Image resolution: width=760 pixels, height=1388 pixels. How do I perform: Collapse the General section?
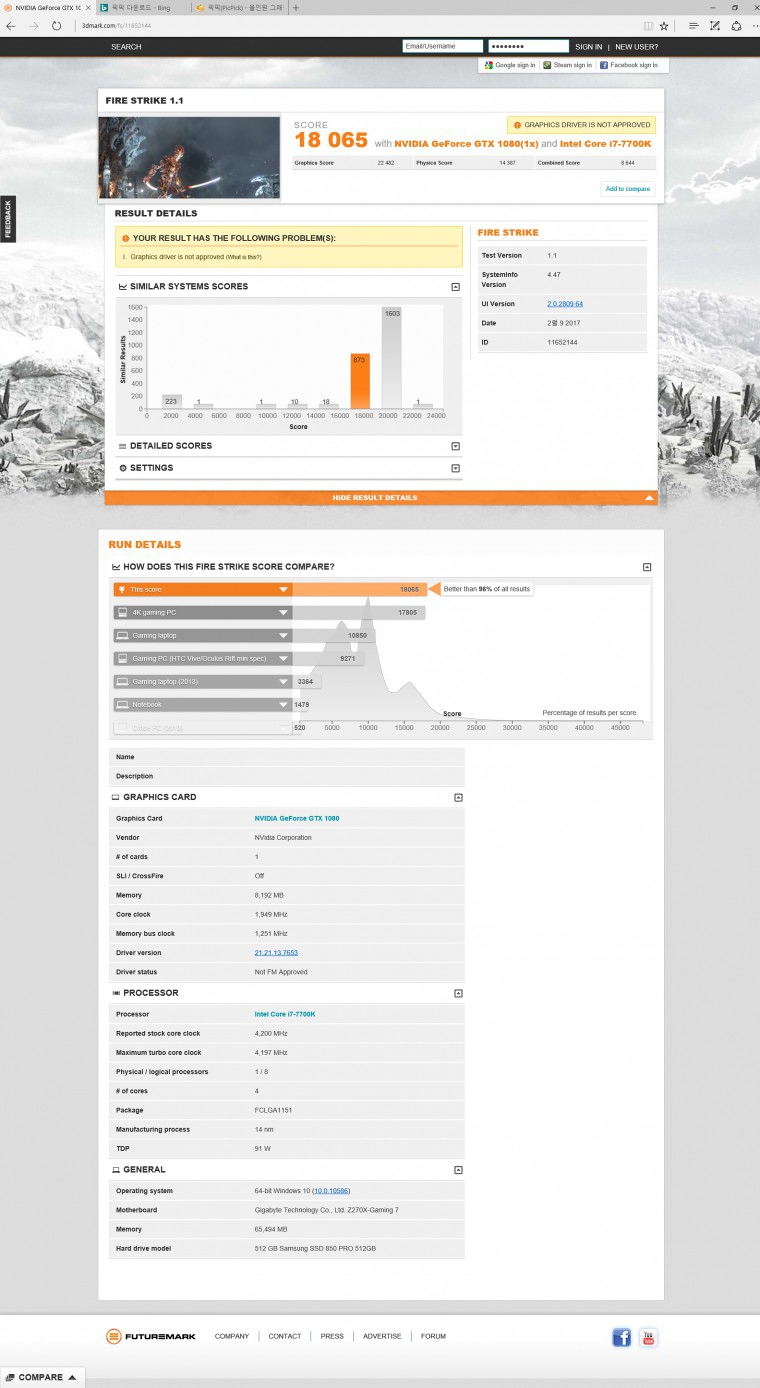click(x=458, y=1170)
